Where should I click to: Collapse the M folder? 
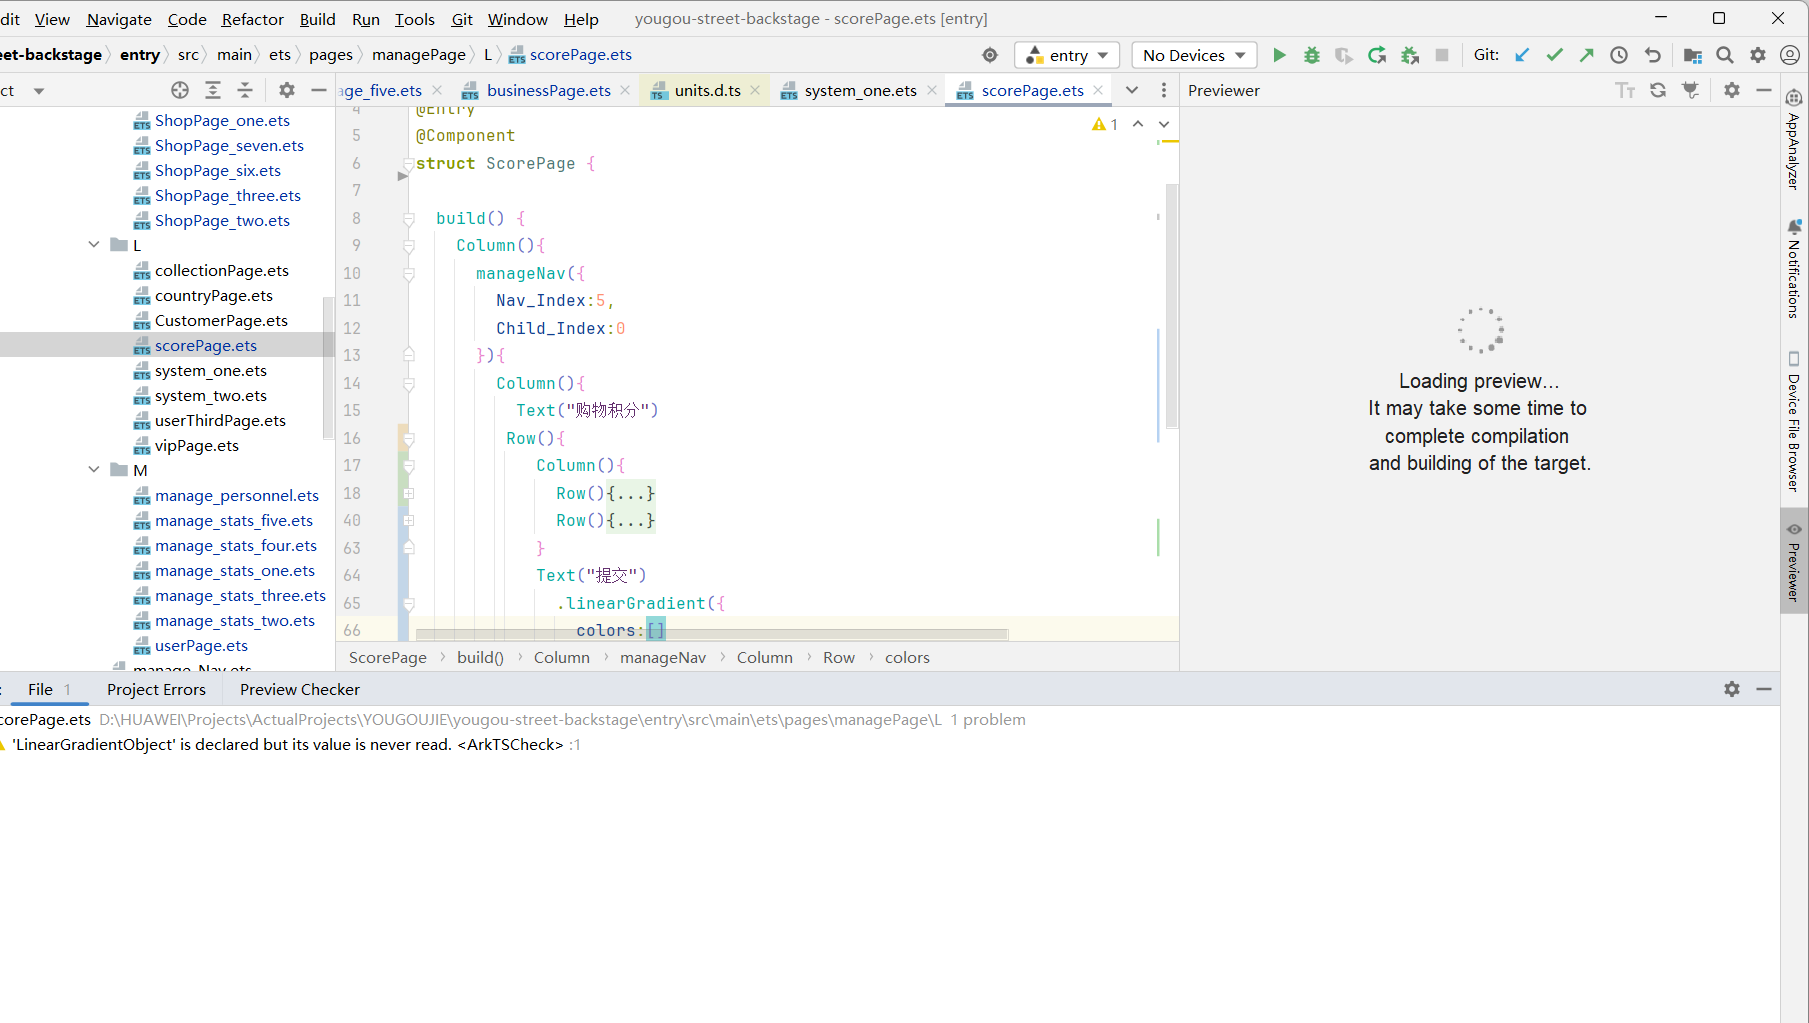click(x=94, y=470)
